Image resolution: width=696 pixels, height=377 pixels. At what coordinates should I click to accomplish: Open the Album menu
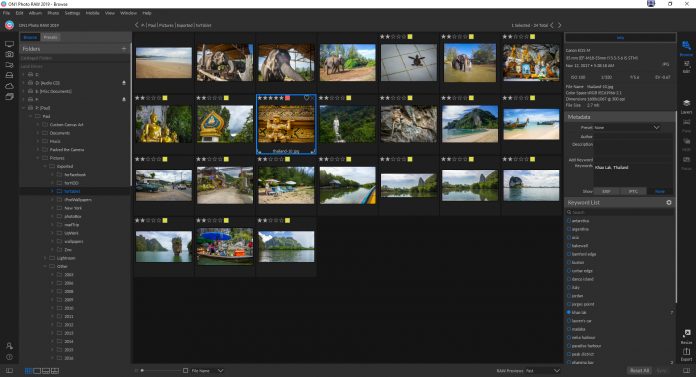[x=35, y=13]
